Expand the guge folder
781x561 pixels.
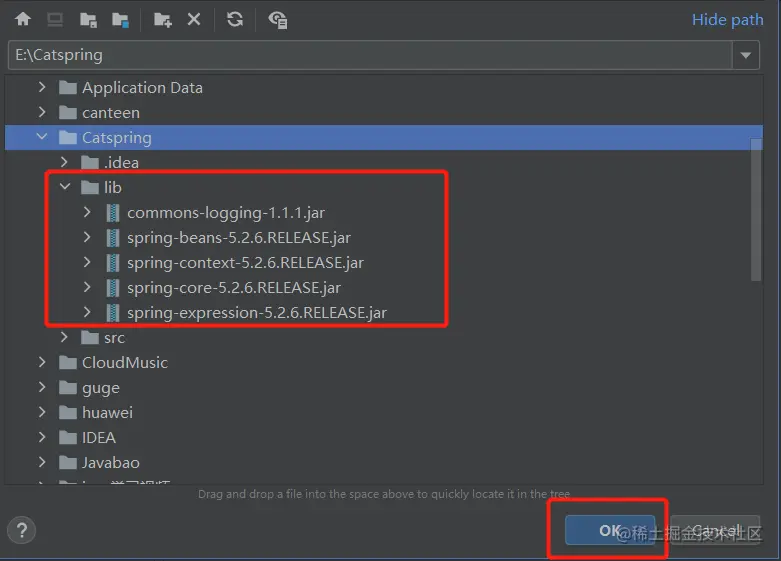42,387
